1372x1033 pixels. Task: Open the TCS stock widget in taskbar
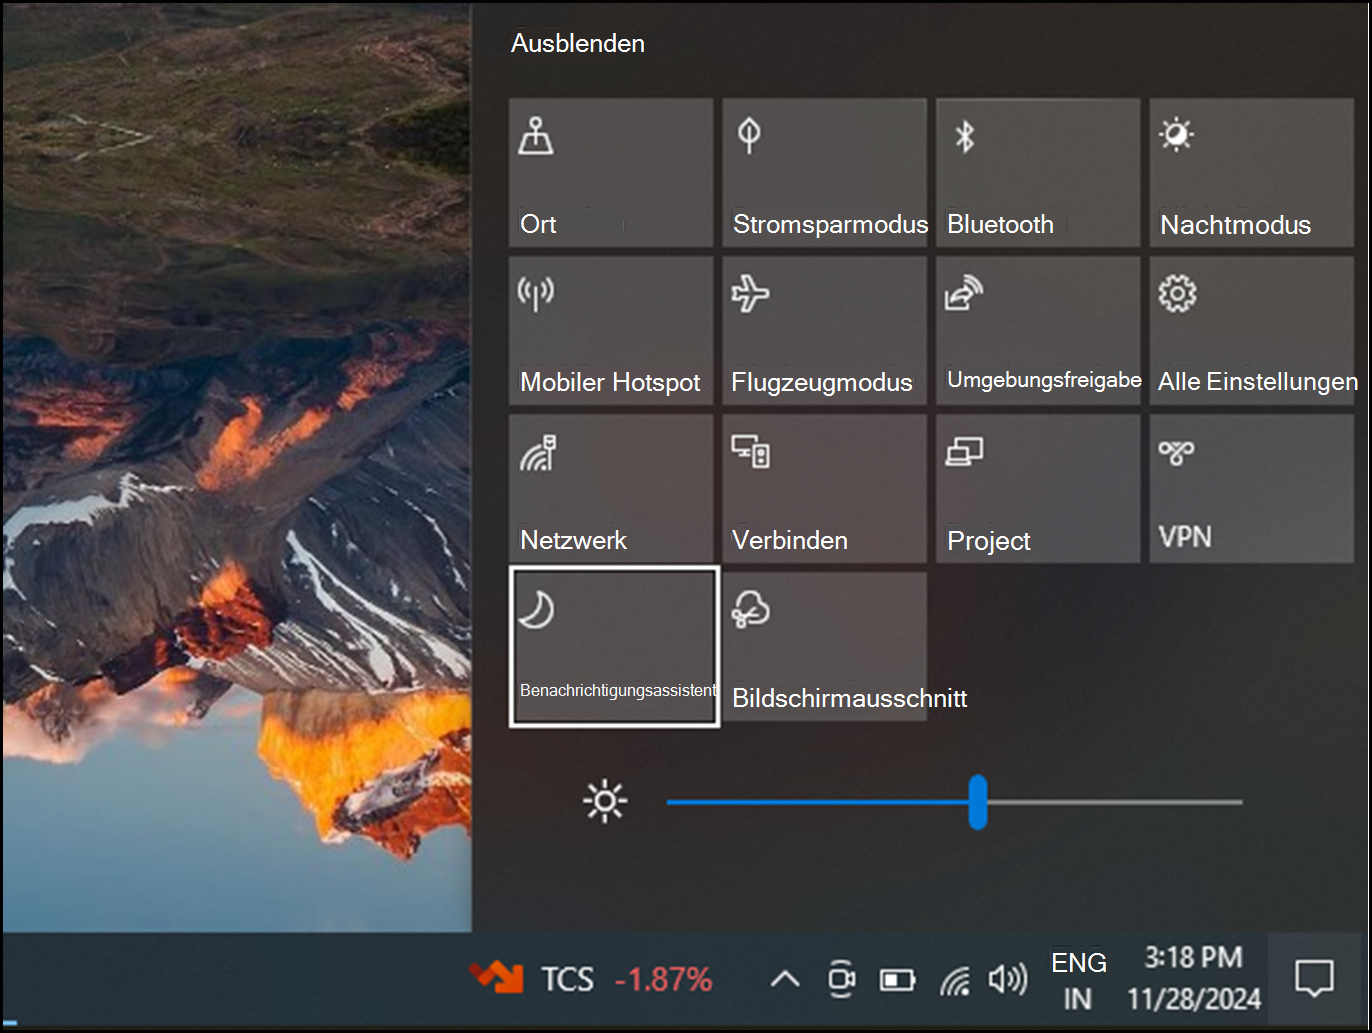[591, 978]
